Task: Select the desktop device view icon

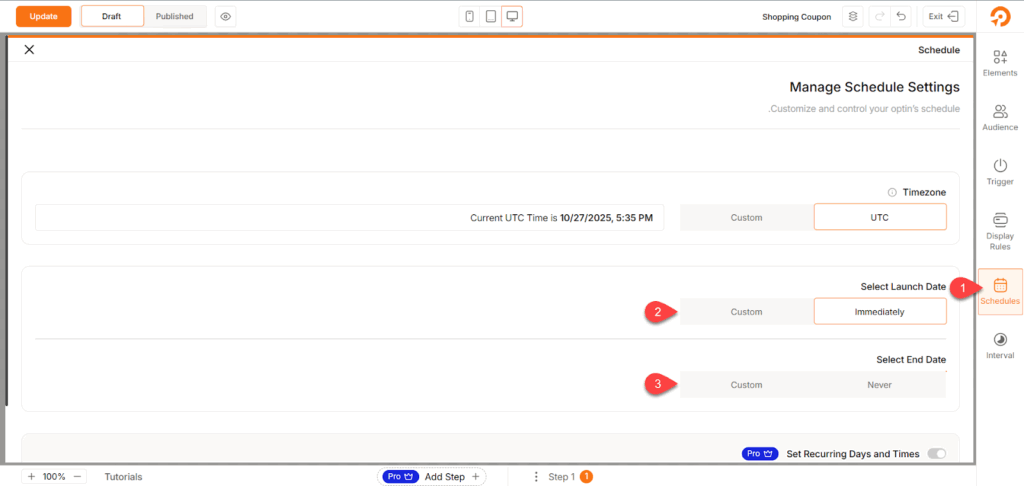Action: point(512,16)
